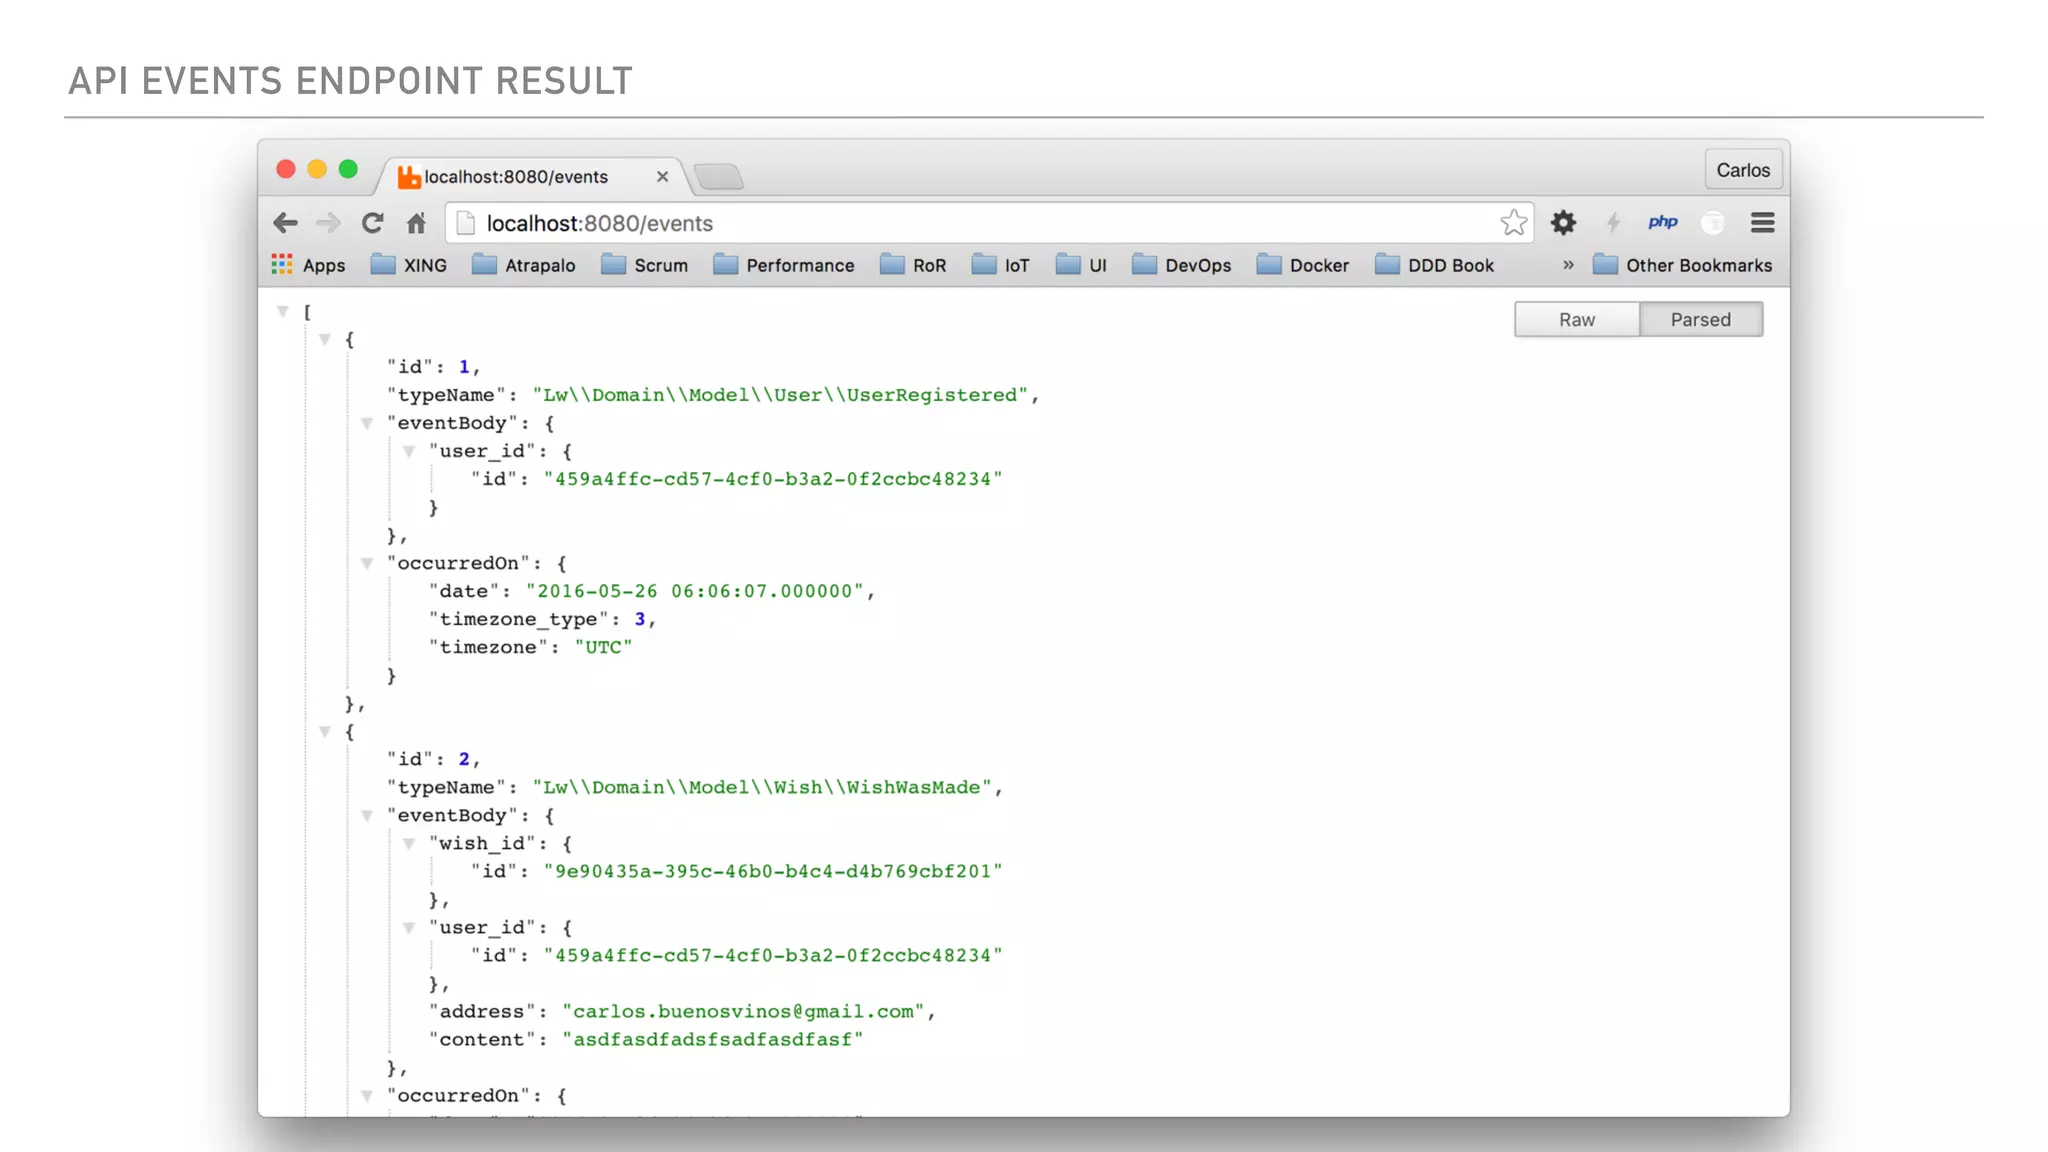This screenshot has width=2048, height=1152.
Task: Click the timezone value UTC
Action: (x=604, y=647)
